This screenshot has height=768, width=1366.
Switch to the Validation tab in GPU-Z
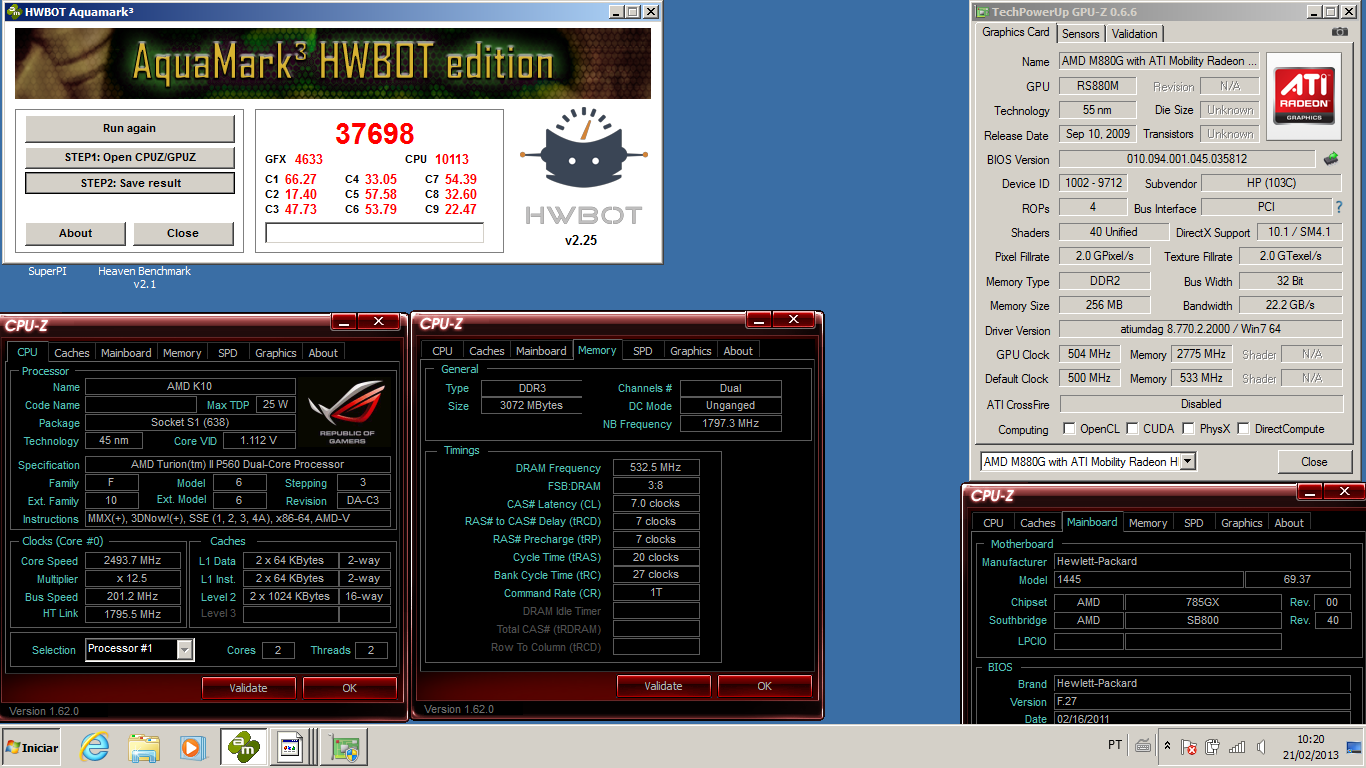[x=1134, y=33]
